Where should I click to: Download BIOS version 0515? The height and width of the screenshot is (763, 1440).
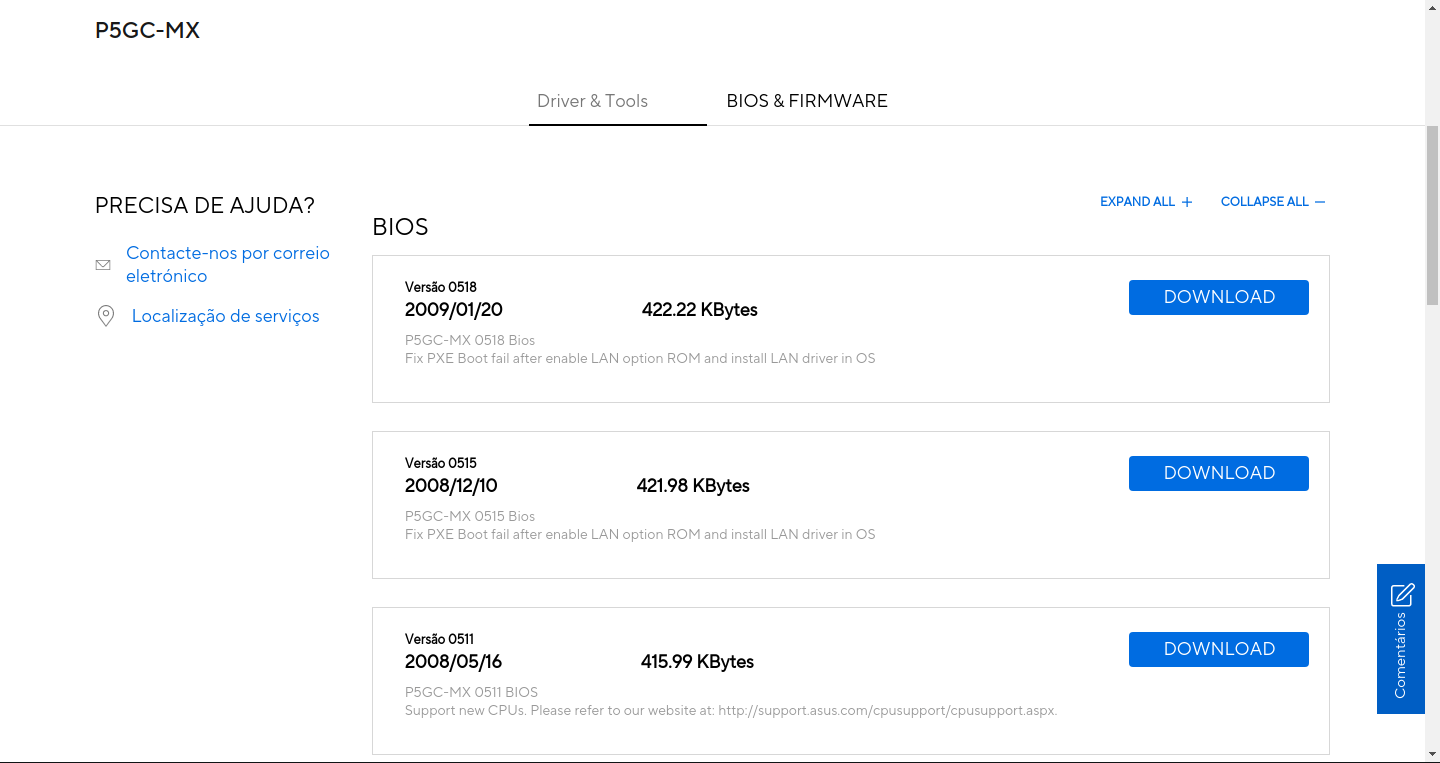[1219, 473]
